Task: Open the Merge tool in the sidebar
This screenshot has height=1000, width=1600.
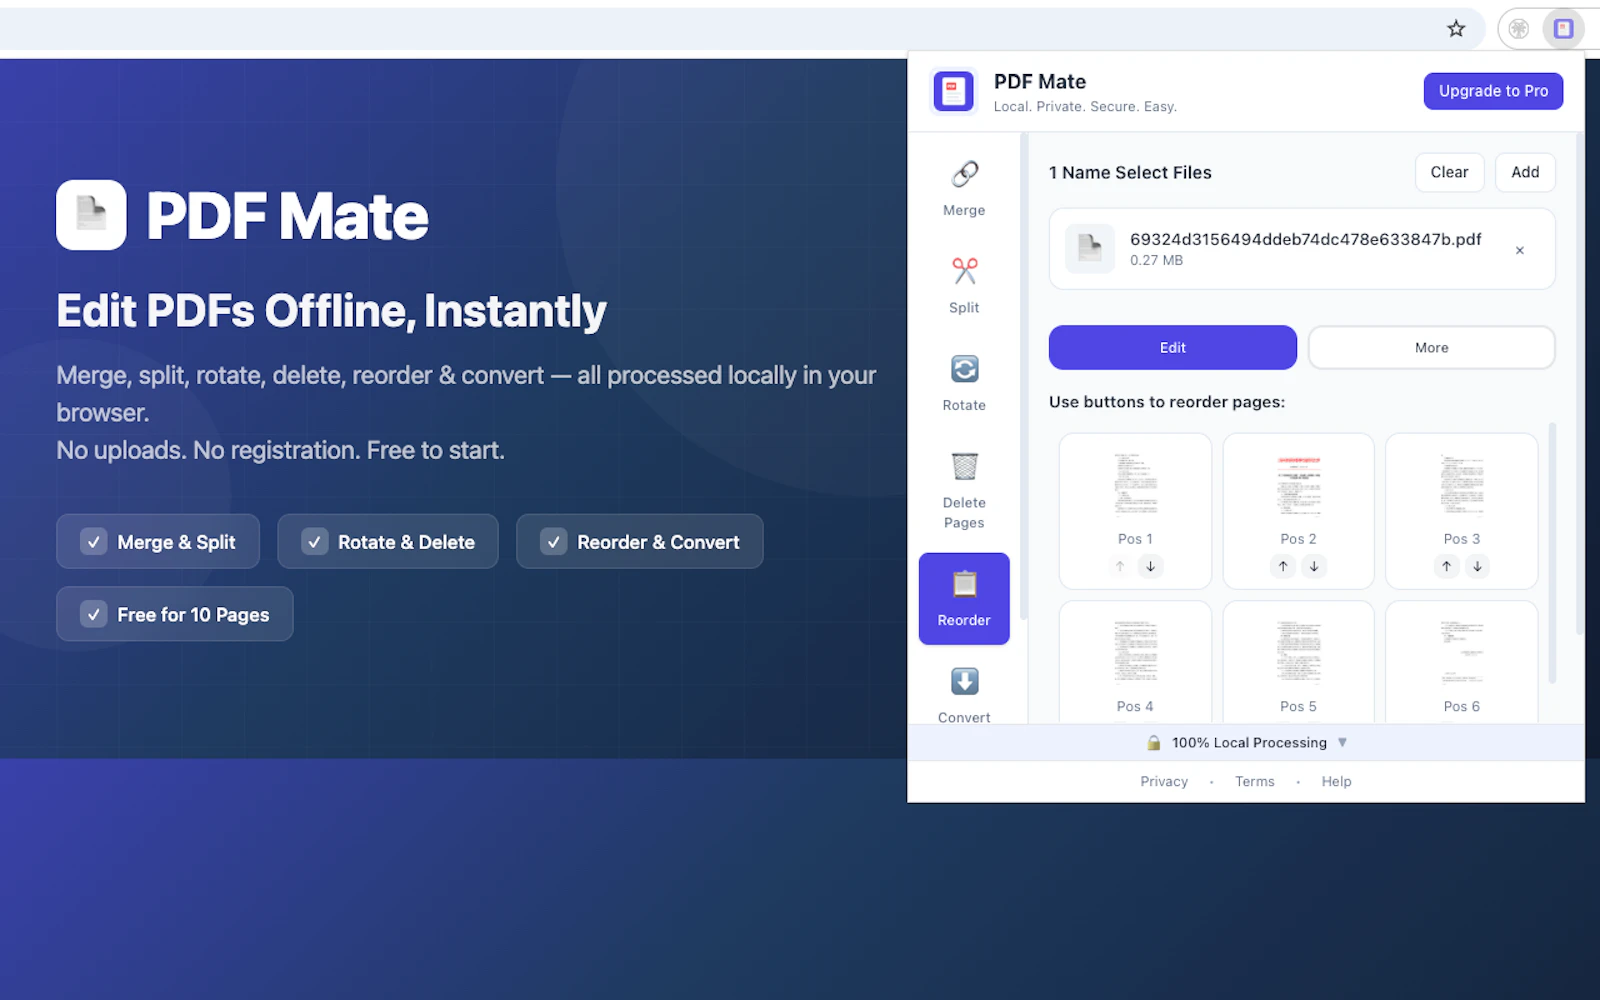Action: [964, 188]
